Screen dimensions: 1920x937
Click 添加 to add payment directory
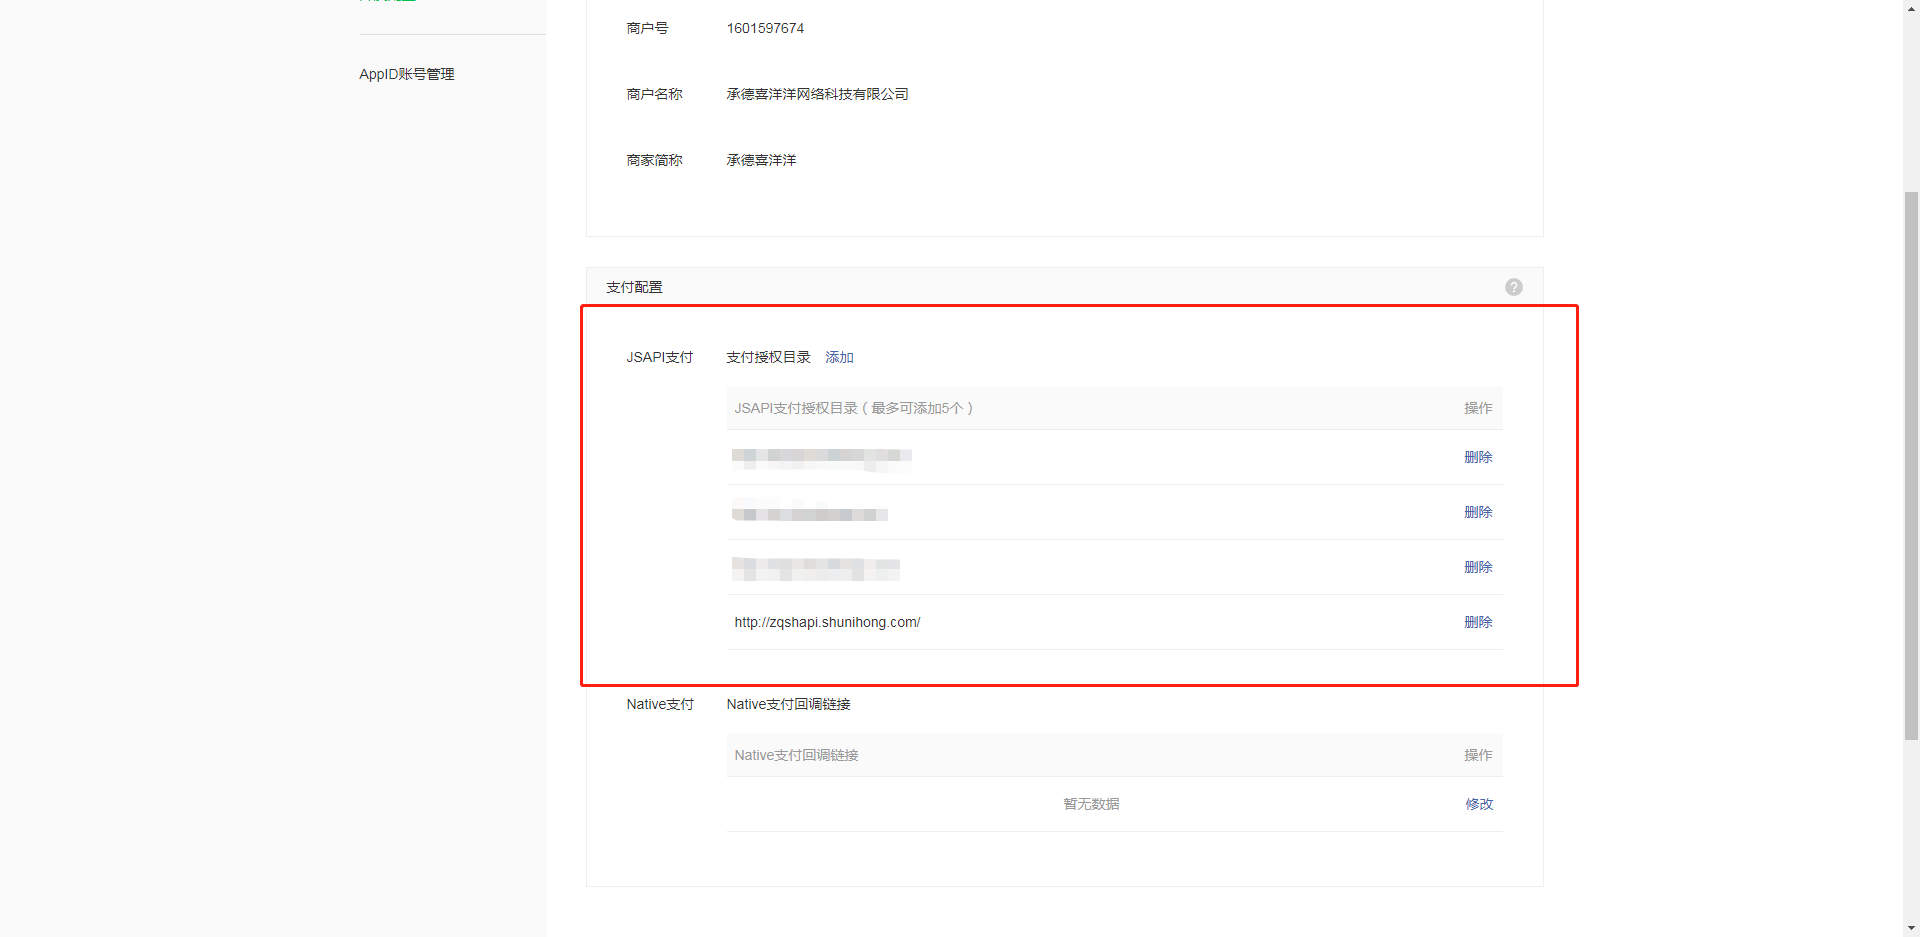[839, 357]
